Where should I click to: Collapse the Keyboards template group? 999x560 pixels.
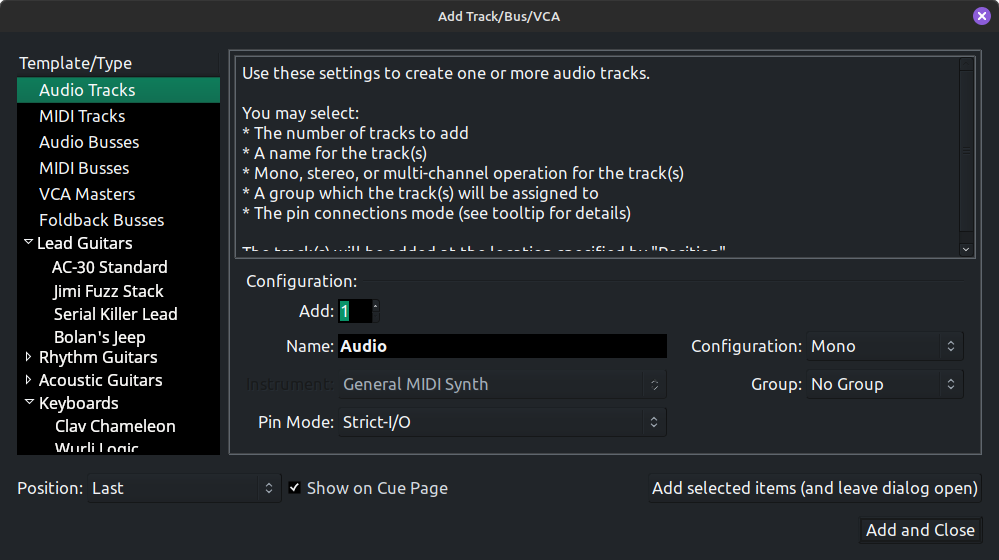(x=28, y=403)
